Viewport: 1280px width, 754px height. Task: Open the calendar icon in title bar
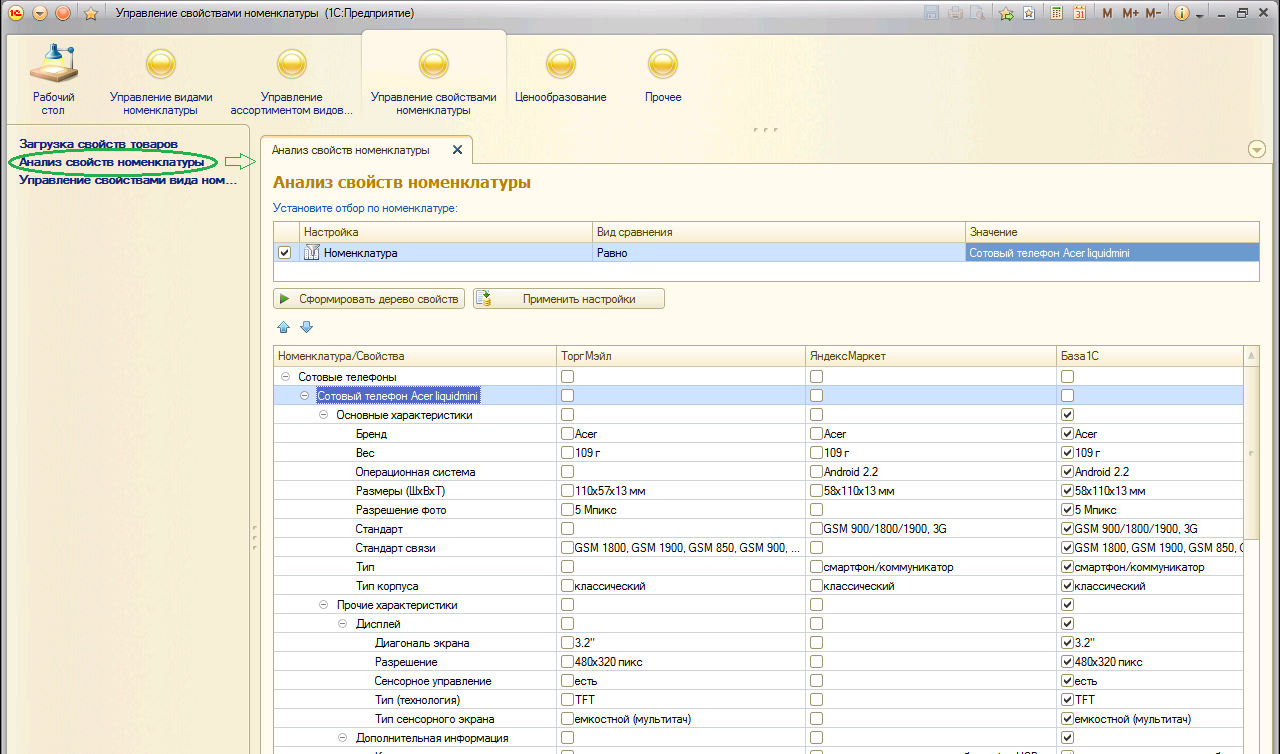point(1080,14)
